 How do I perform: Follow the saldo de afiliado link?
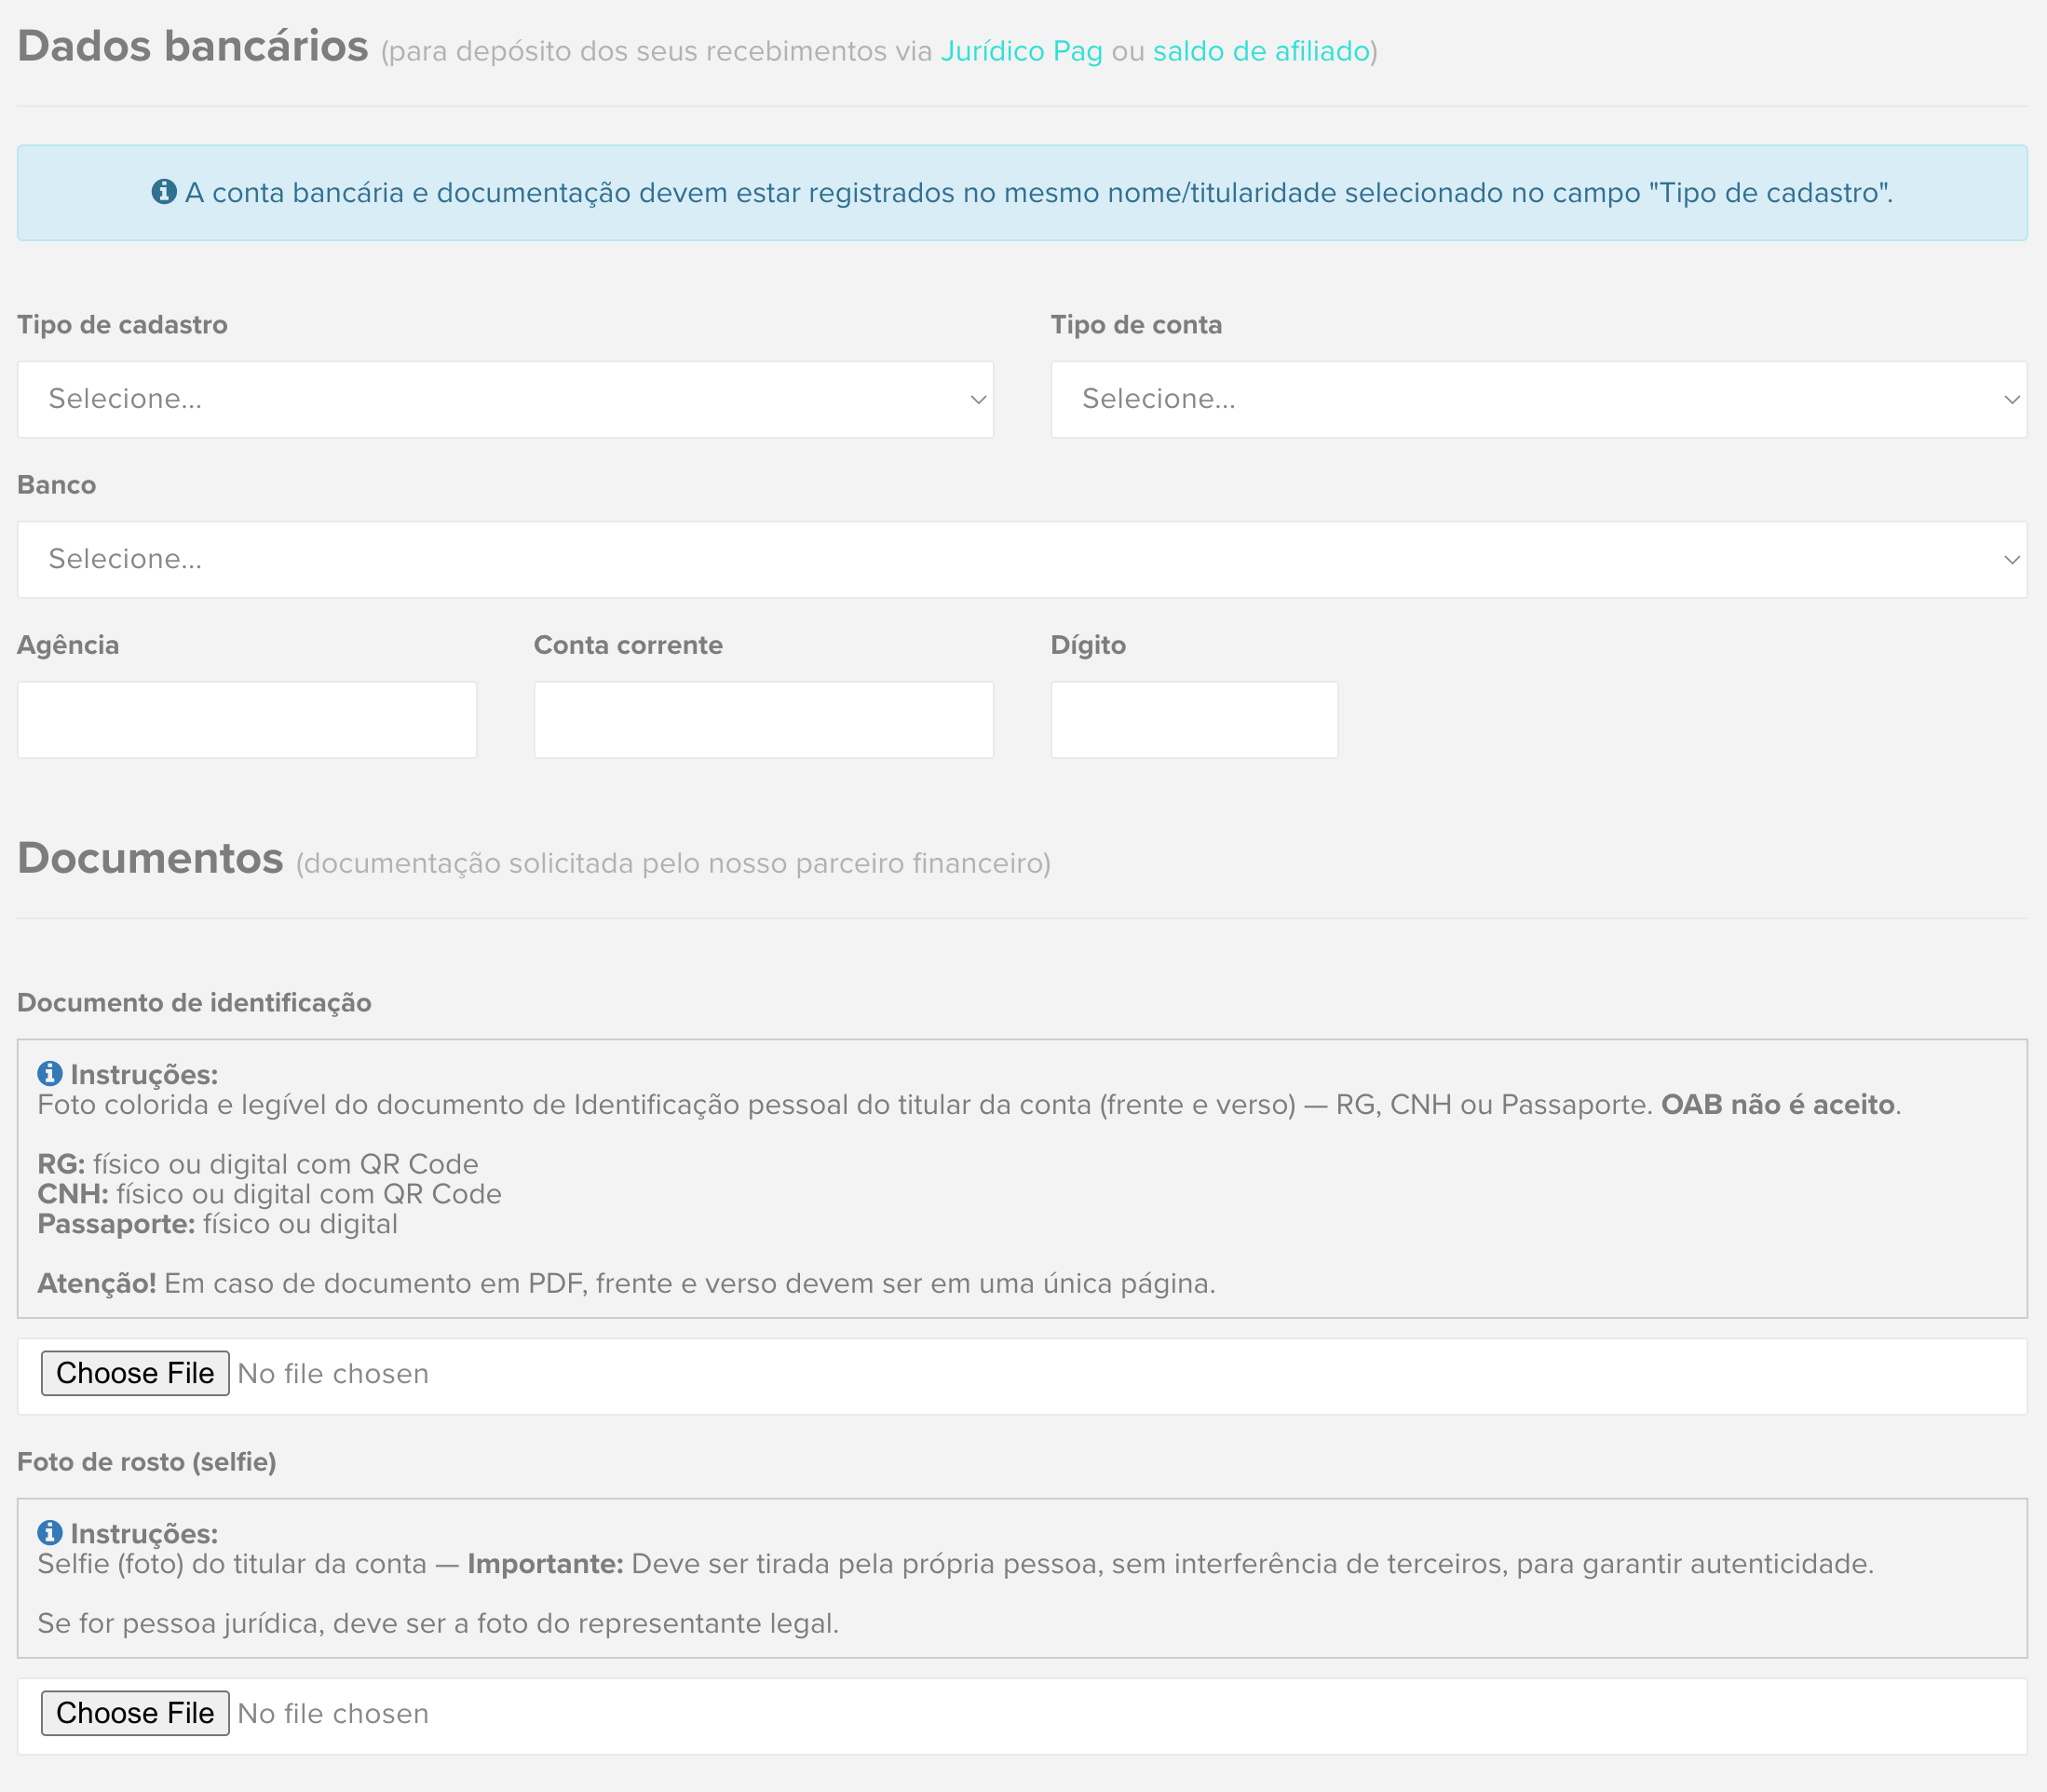tap(1261, 51)
